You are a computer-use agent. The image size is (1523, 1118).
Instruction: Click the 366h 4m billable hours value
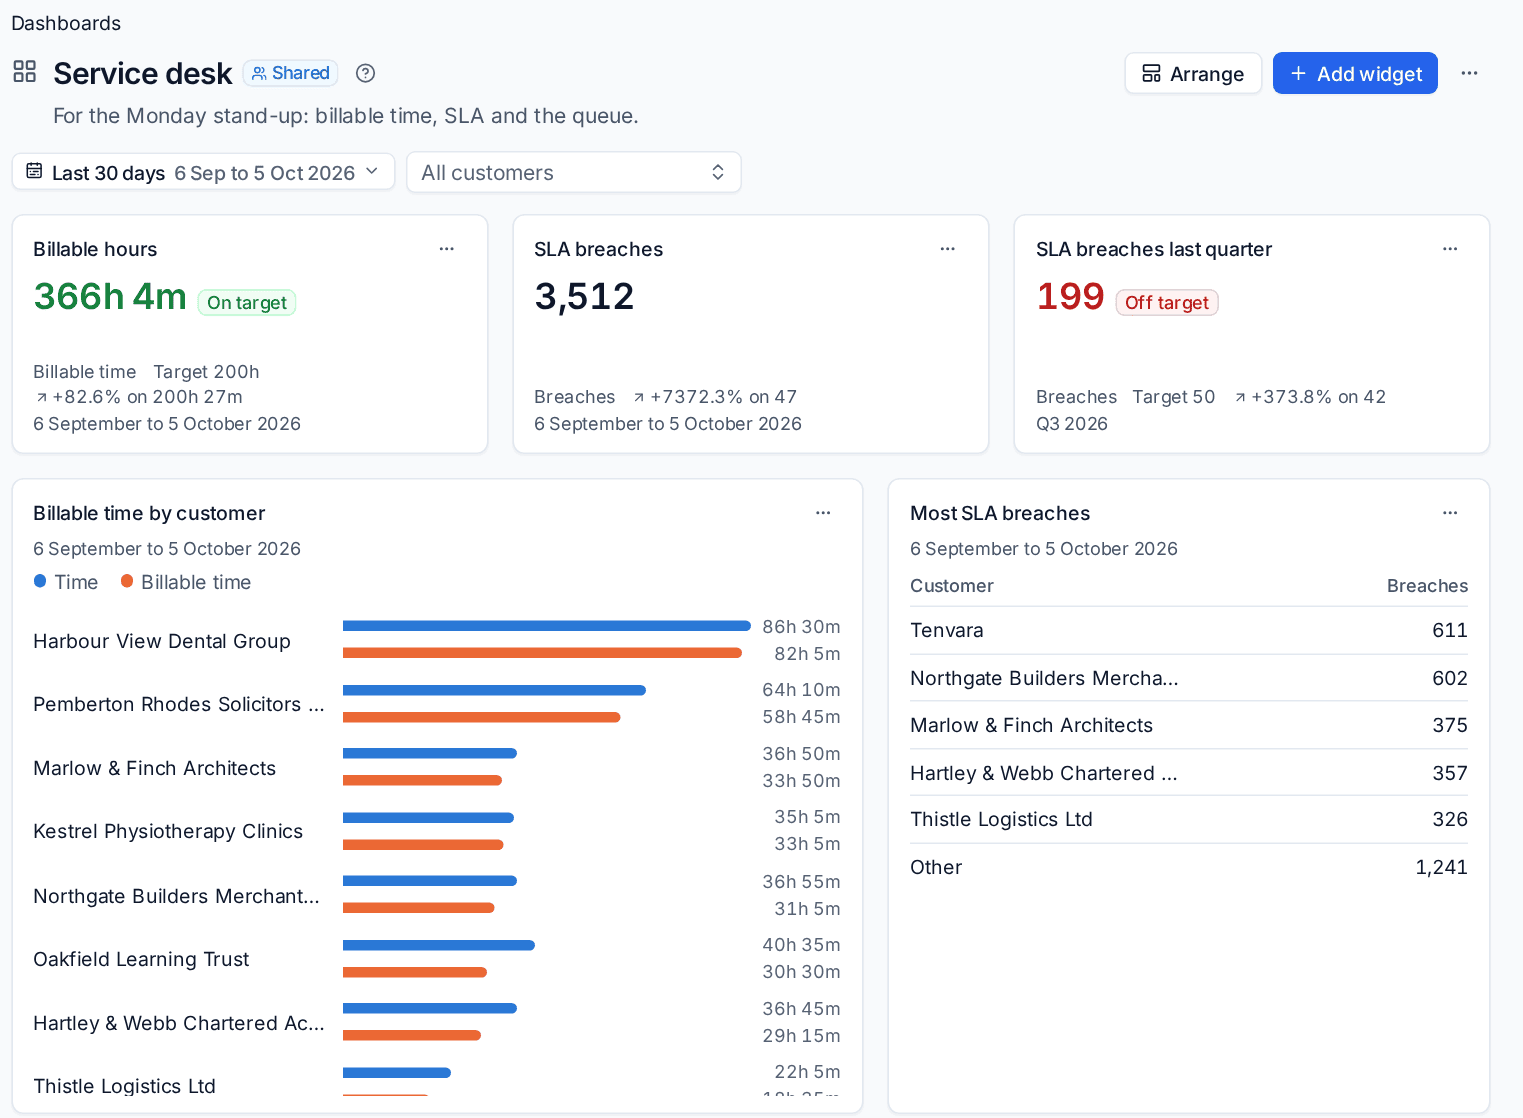point(110,296)
